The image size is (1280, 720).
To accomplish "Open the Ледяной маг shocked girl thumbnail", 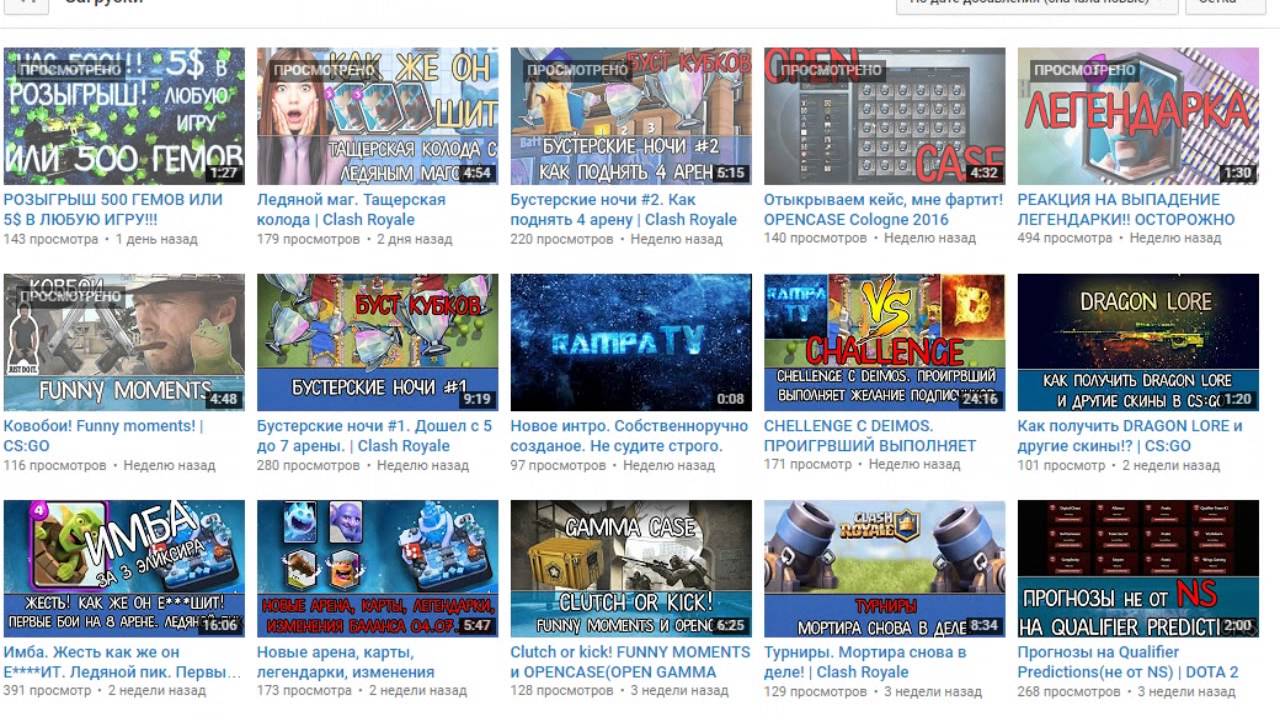I will [377, 116].
